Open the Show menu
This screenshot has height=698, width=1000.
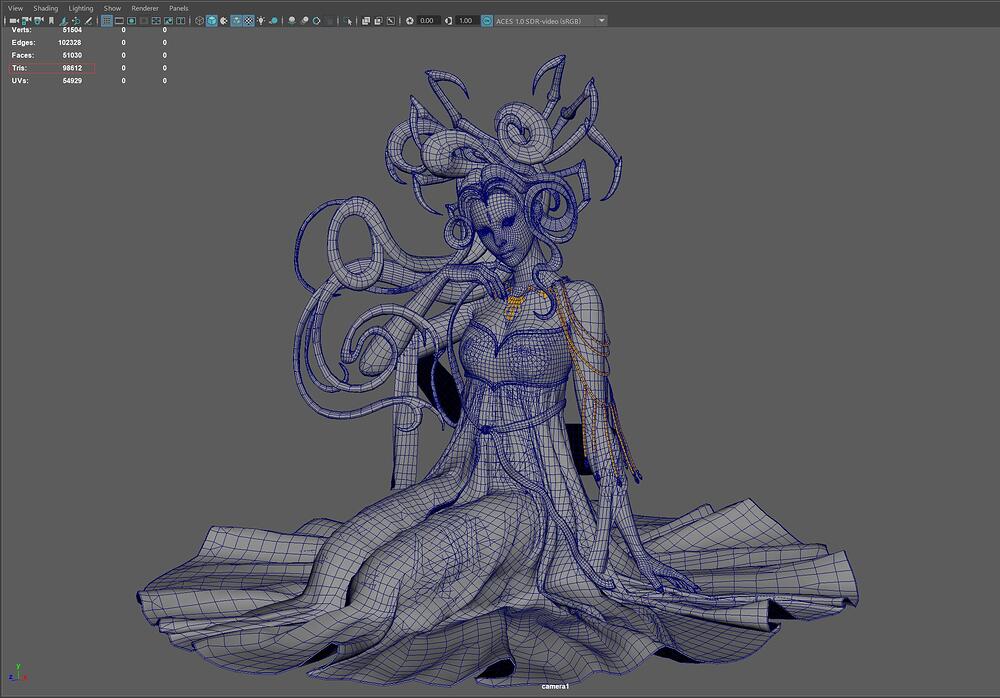point(112,8)
